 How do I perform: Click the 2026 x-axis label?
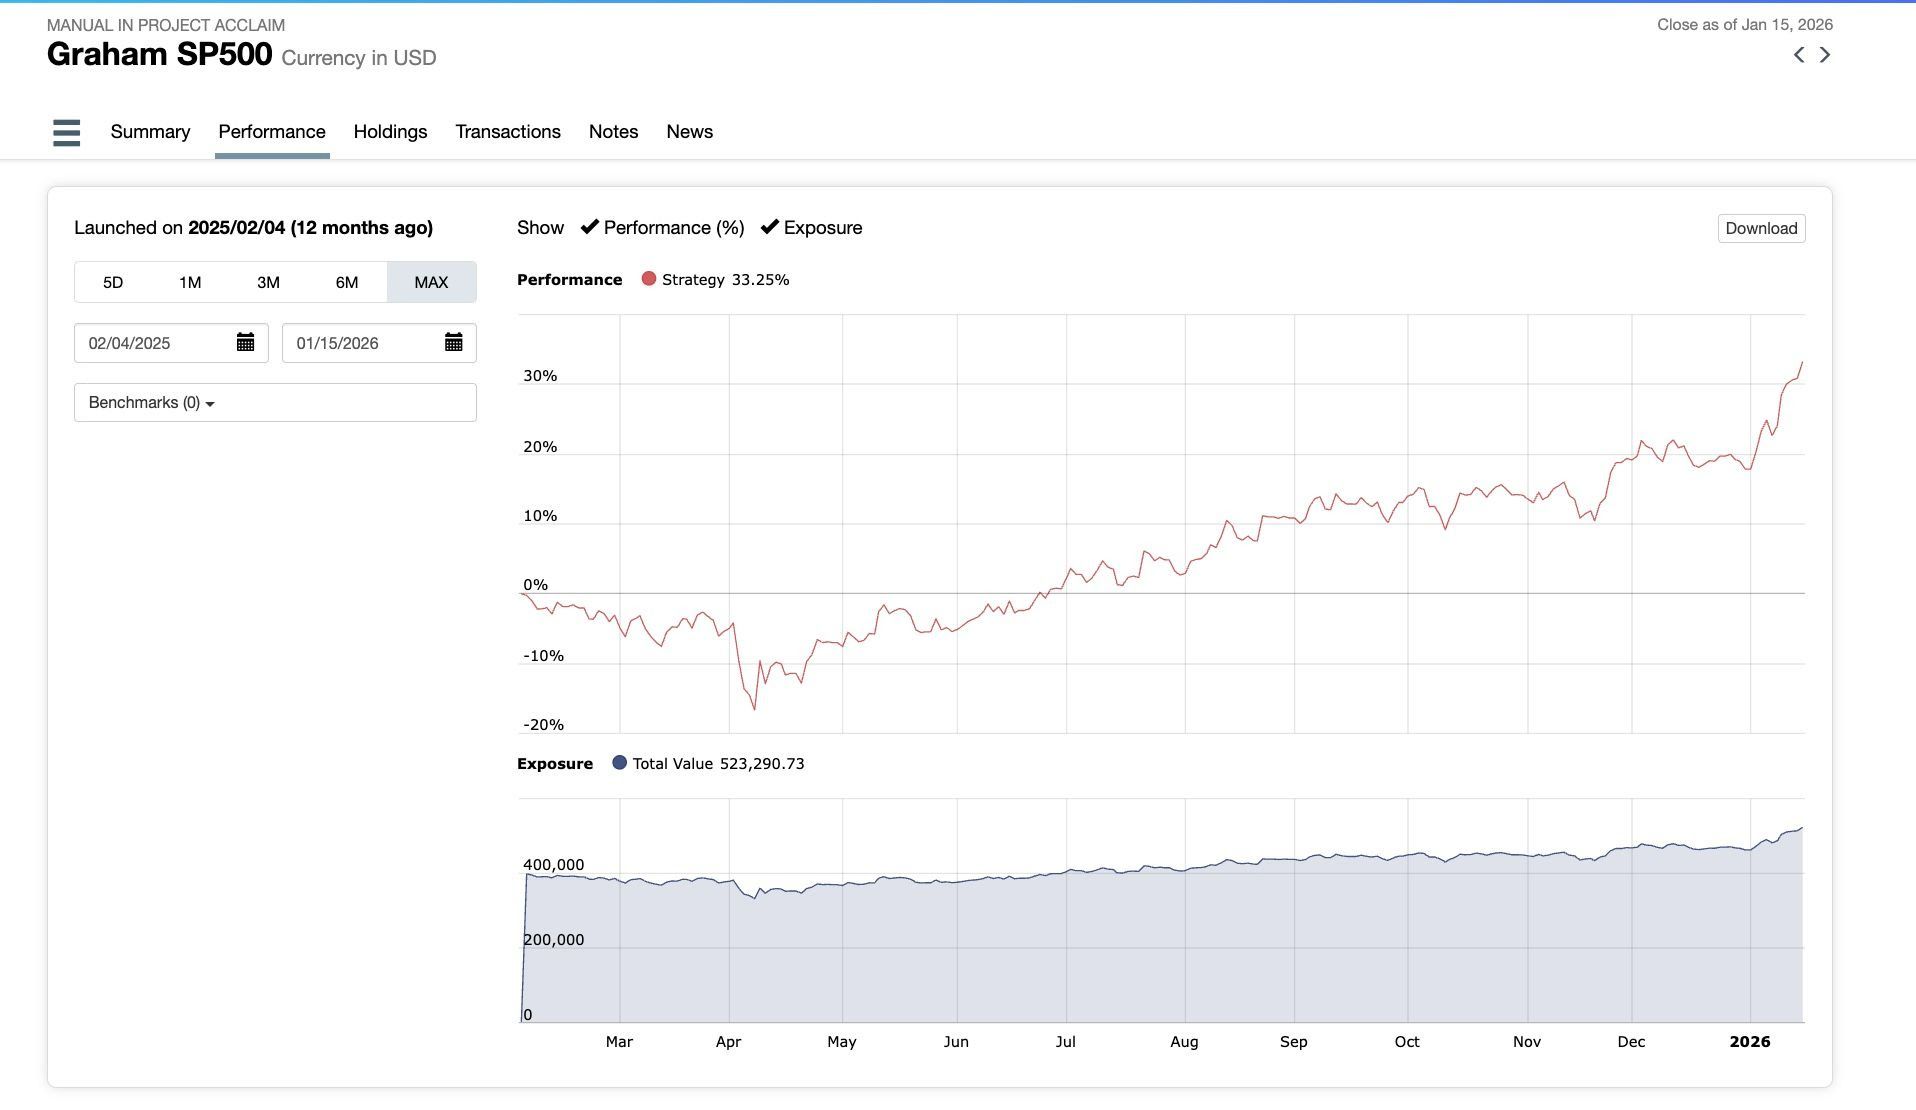click(1750, 1042)
